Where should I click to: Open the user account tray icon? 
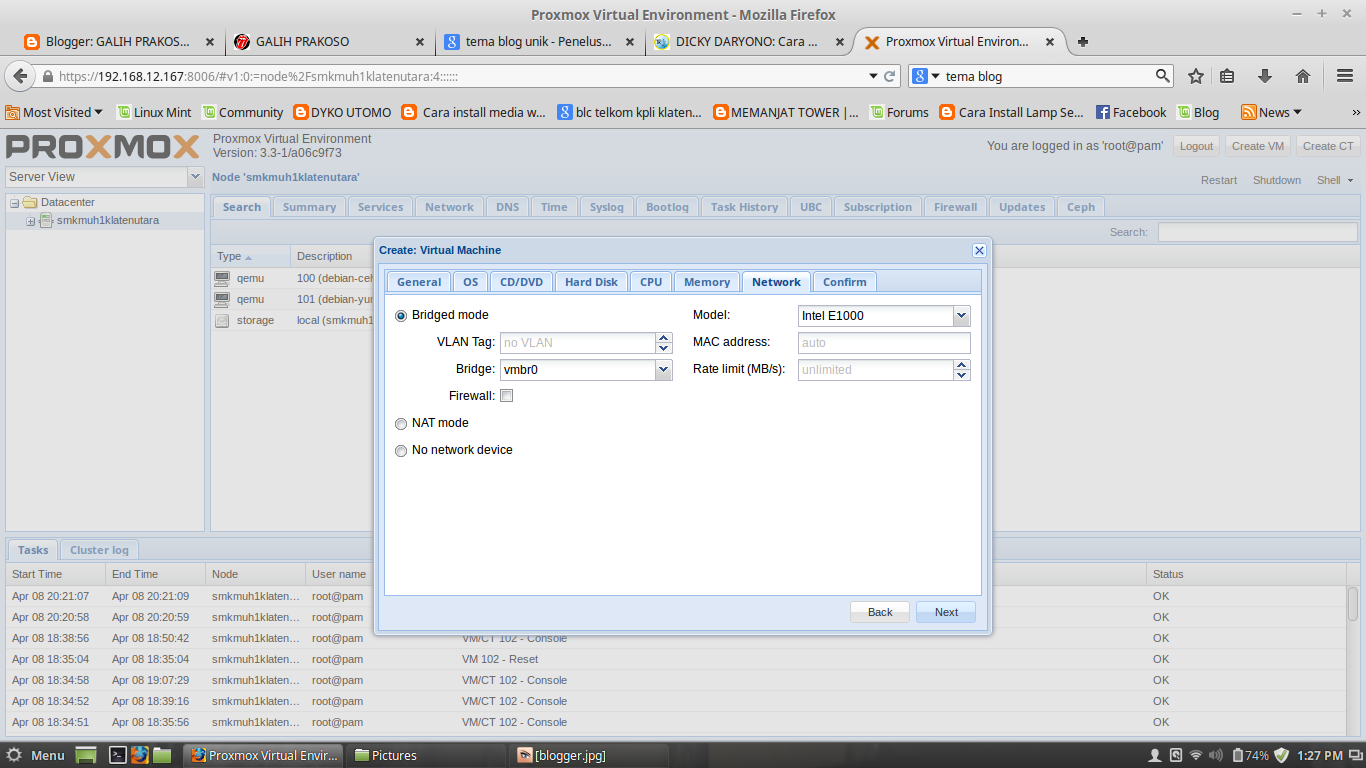point(1155,755)
